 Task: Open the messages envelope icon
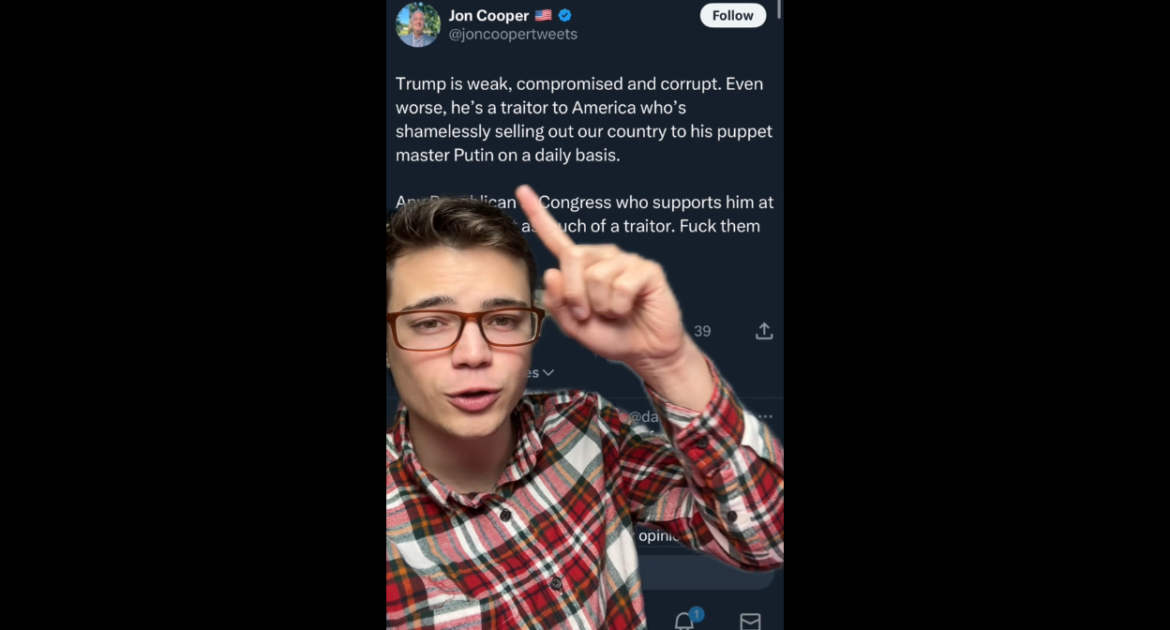point(750,621)
